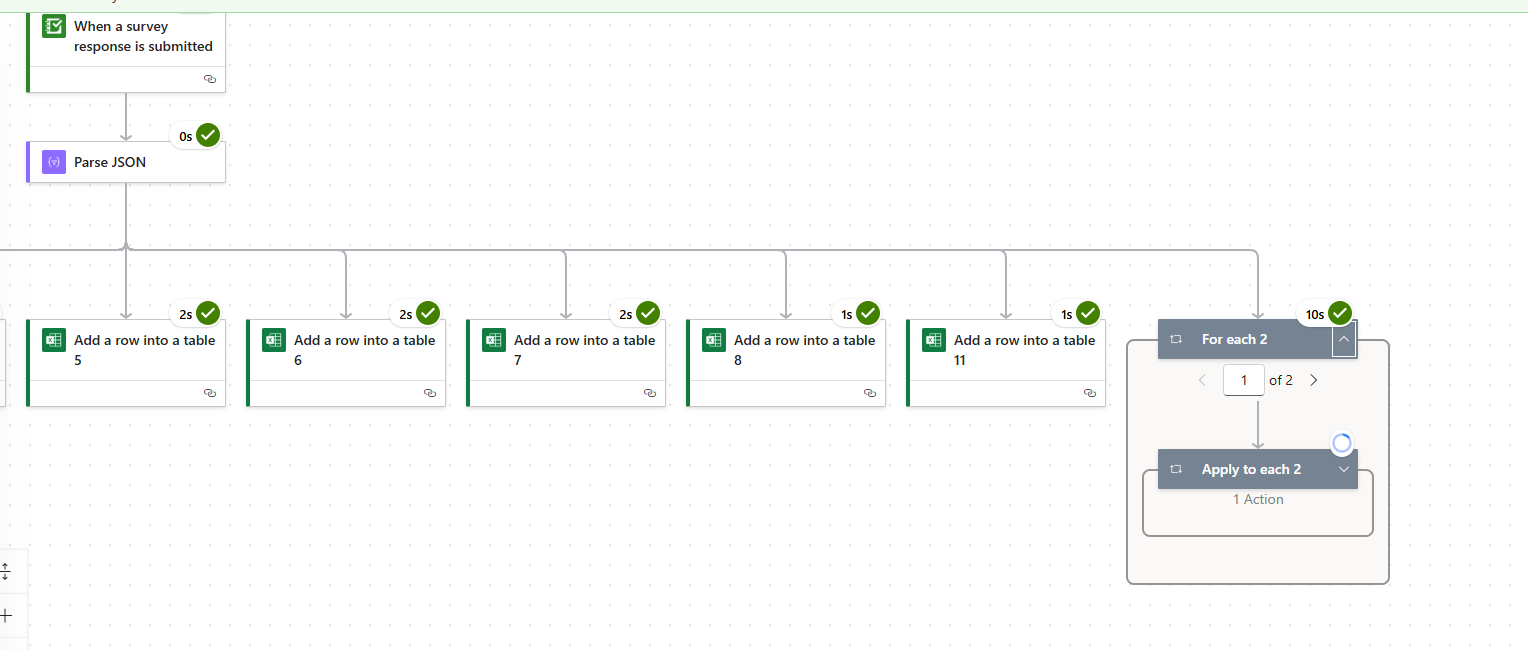Click the loop icon on For each 2
Viewport: 1528px width, 650px height.
point(1176,340)
